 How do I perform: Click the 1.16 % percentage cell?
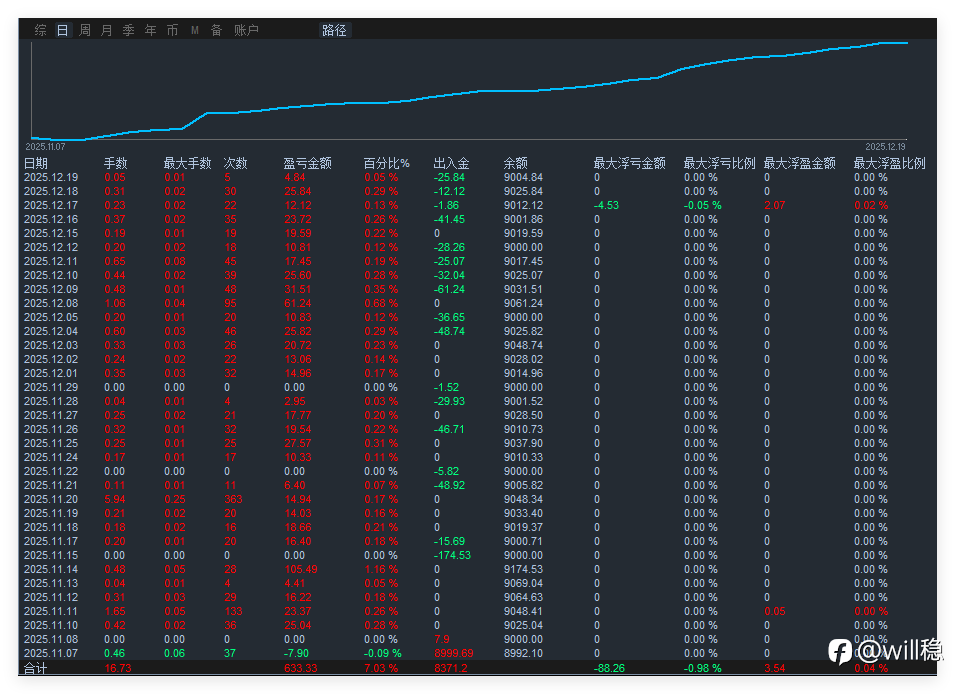click(x=381, y=570)
